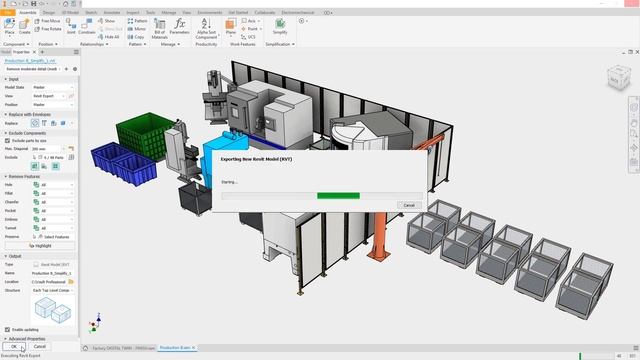The image size is (640, 360).
Task: Open the Sketch ribbon tab
Action: (91, 13)
